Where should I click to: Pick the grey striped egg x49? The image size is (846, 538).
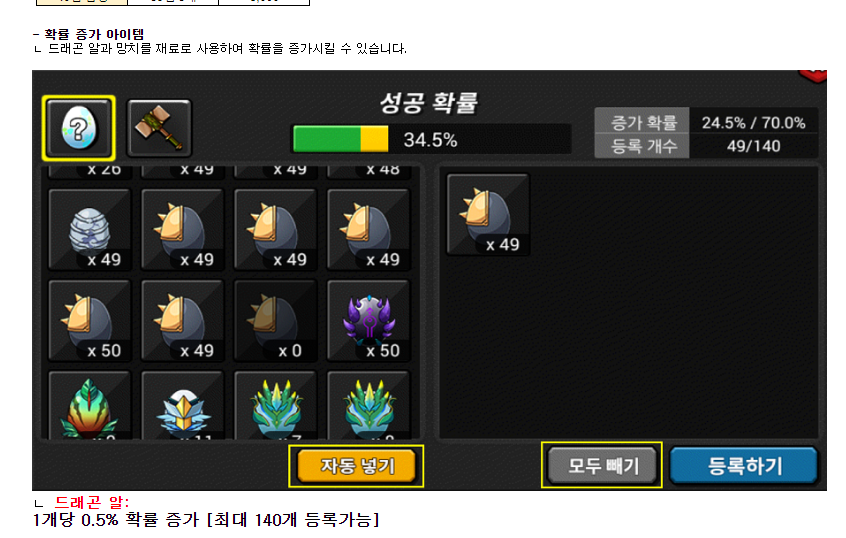pos(90,229)
